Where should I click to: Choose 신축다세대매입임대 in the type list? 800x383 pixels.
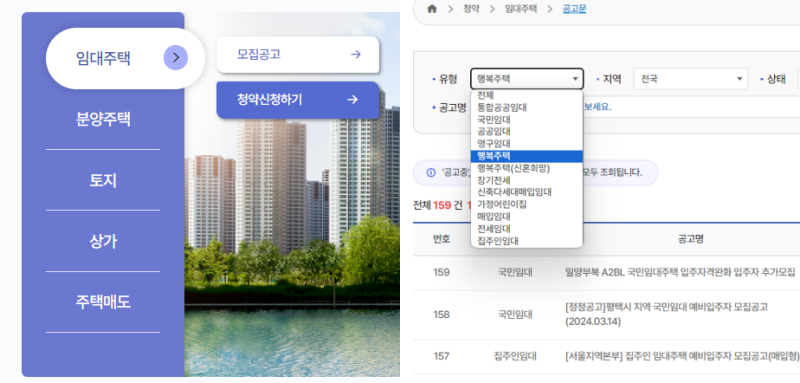[x=527, y=192]
